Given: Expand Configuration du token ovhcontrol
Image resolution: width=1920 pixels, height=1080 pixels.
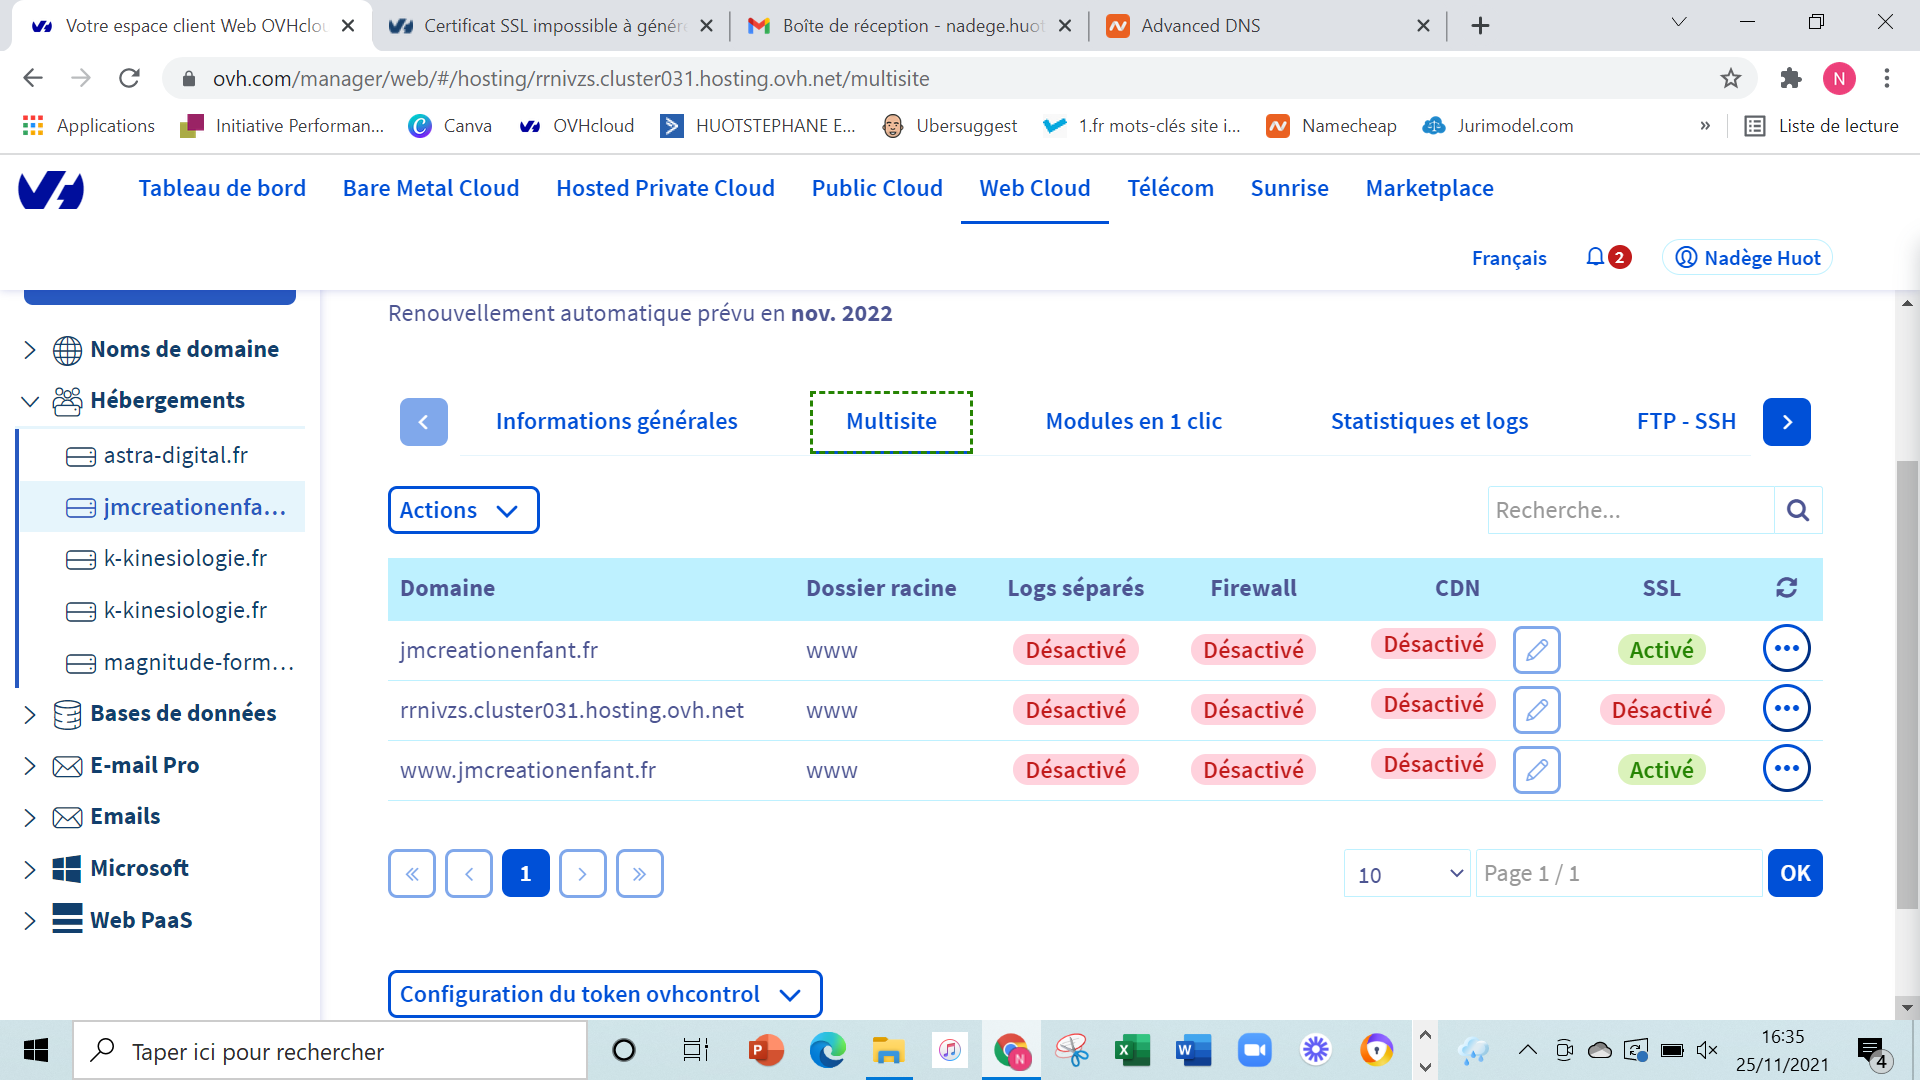Looking at the screenshot, I should pos(604,994).
